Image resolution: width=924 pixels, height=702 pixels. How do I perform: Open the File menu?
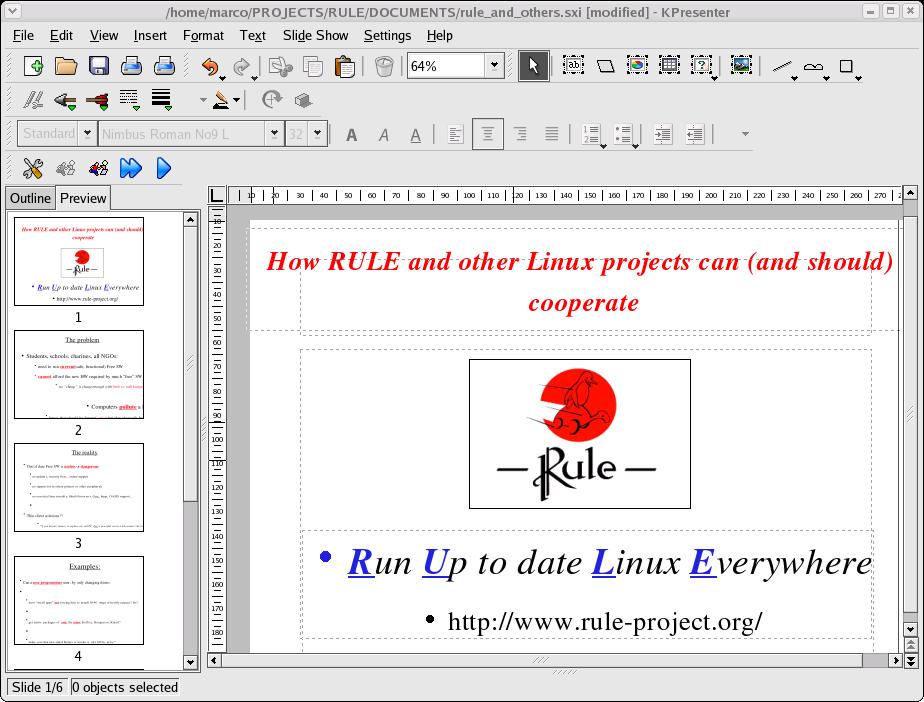(23, 35)
